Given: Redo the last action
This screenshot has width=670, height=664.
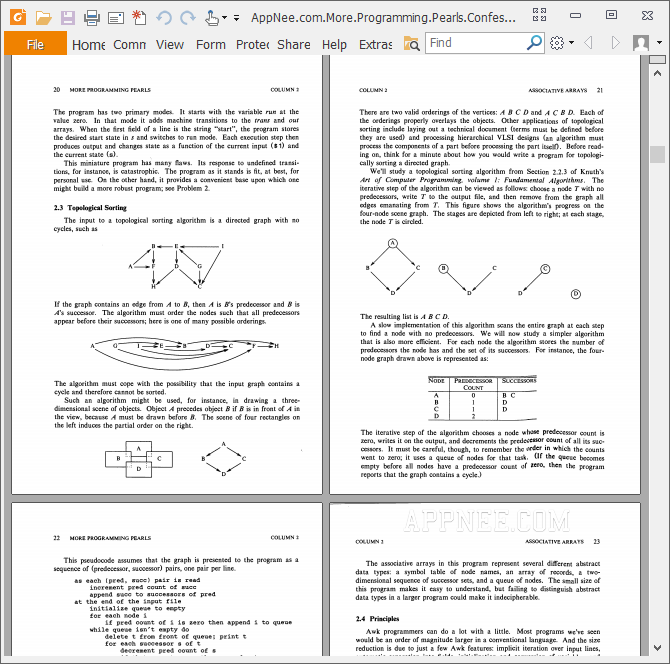Looking at the screenshot, I should coord(188,18).
